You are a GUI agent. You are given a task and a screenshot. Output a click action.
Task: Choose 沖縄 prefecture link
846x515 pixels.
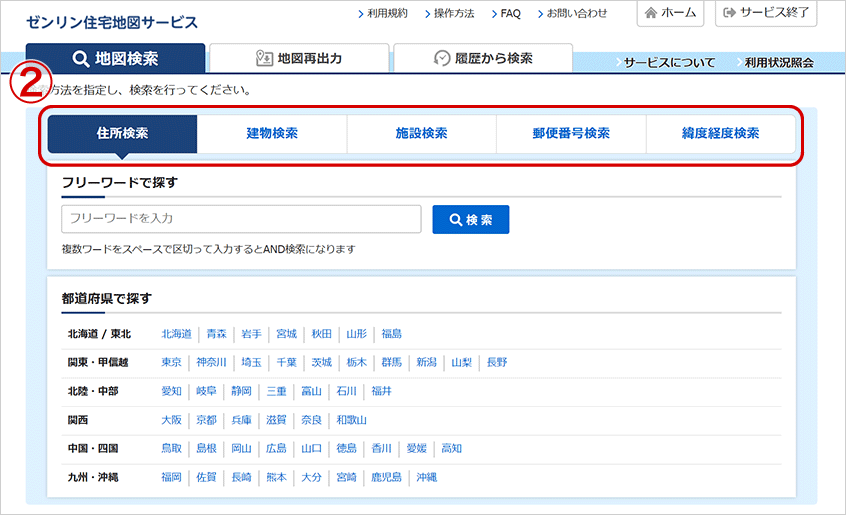(x=427, y=477)
